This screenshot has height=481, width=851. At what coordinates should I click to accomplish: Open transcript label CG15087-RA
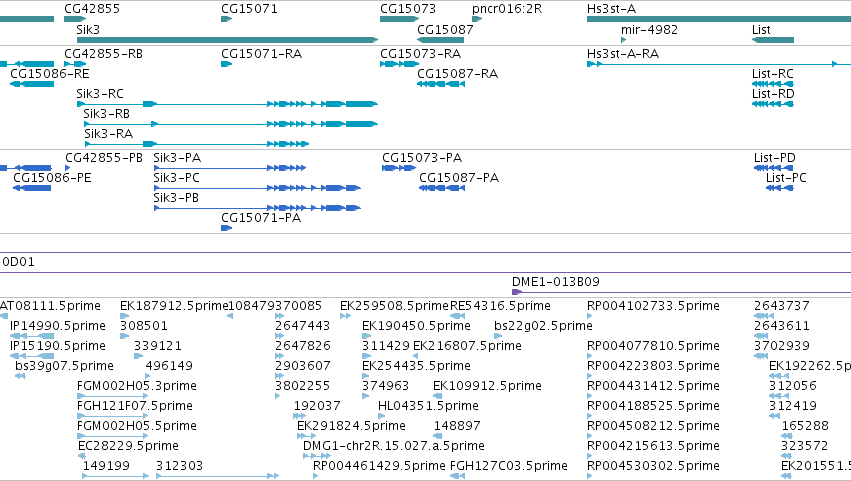point(458,74)
